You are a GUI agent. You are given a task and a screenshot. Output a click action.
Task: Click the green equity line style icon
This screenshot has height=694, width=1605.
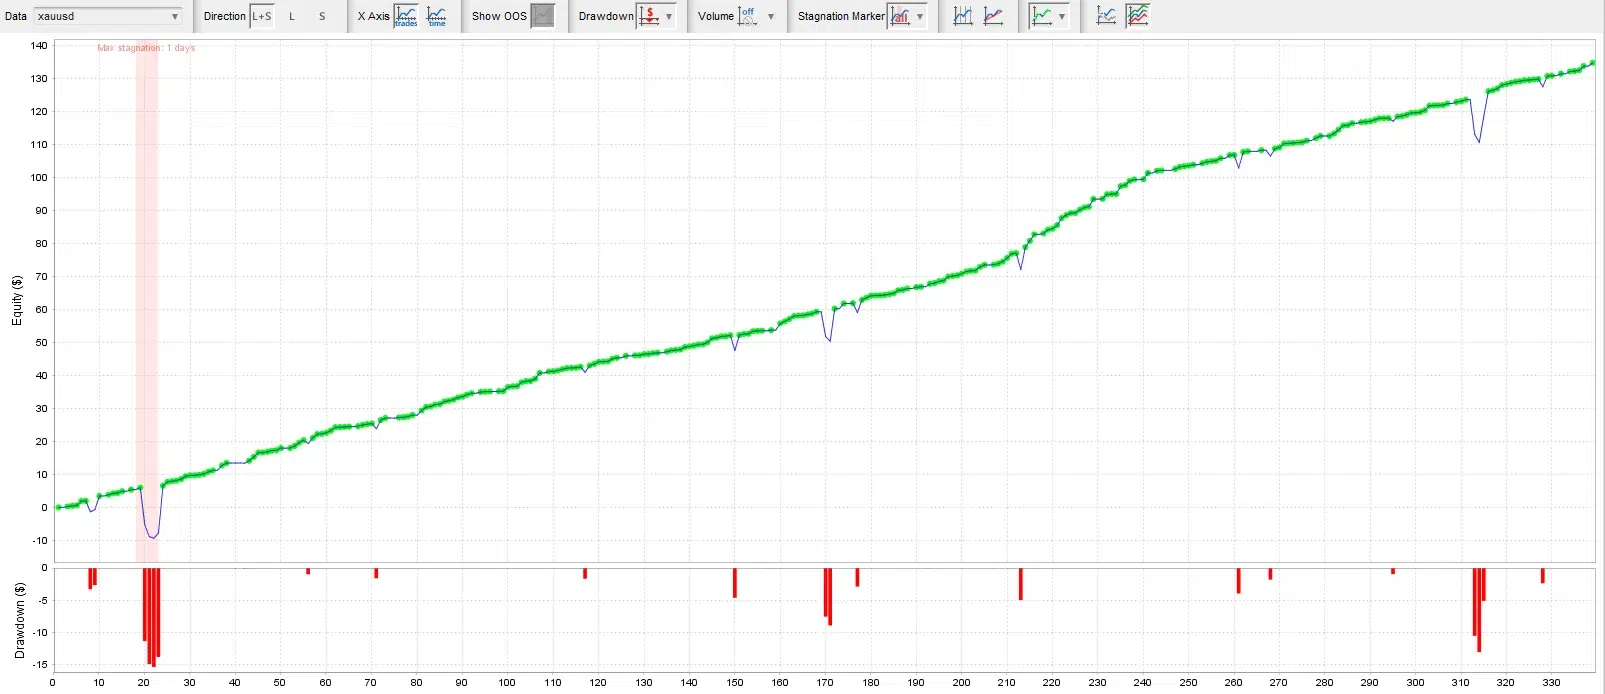(x=1042, y=16)
